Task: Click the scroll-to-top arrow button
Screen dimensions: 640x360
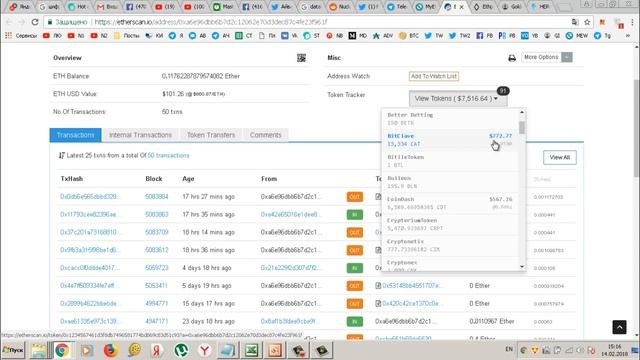Action: 619,327
